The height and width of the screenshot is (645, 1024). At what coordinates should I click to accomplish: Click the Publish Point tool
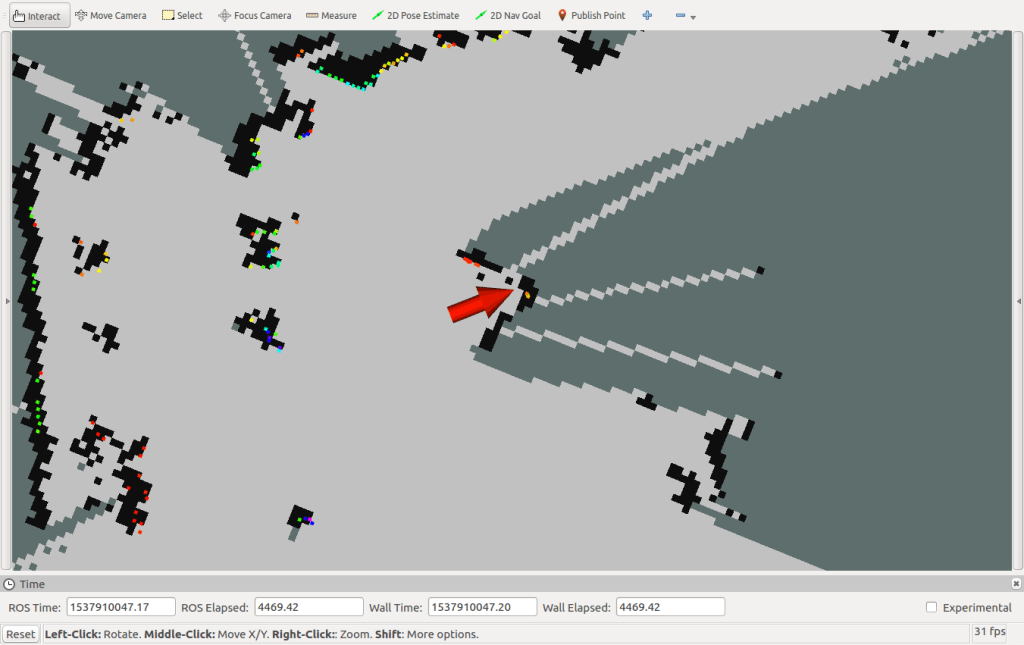pyautogui.click(x=590, y=16)
